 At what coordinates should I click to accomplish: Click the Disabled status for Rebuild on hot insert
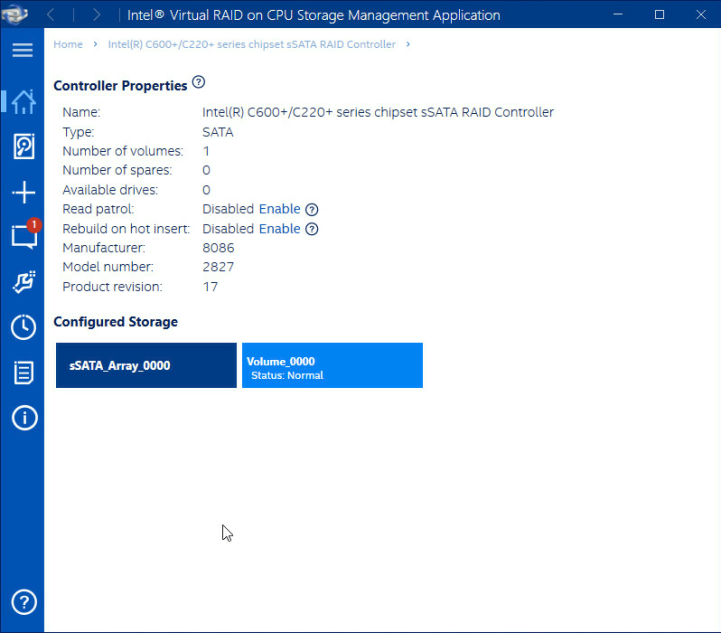228,228
